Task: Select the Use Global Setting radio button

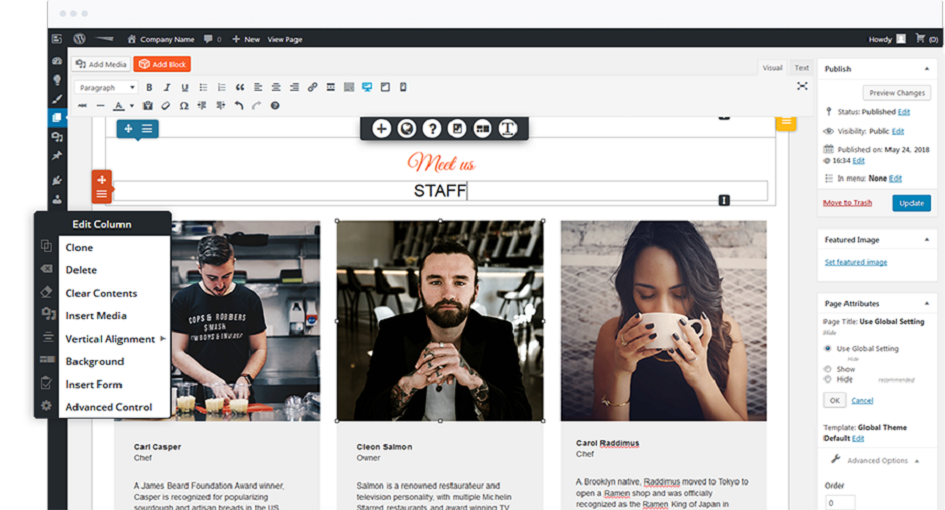Action: [827, 348]
